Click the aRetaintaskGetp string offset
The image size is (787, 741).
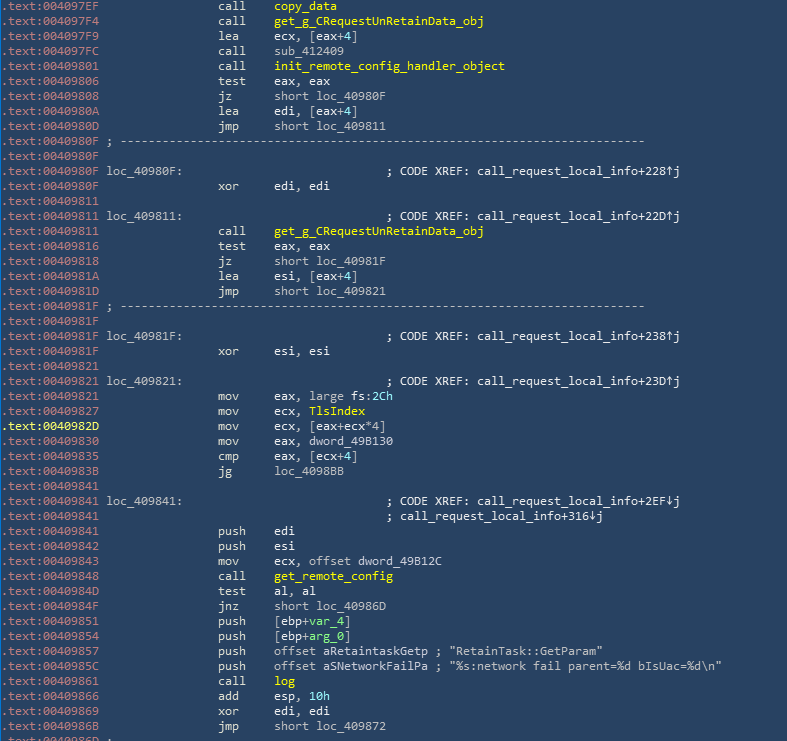click(361, 651)
